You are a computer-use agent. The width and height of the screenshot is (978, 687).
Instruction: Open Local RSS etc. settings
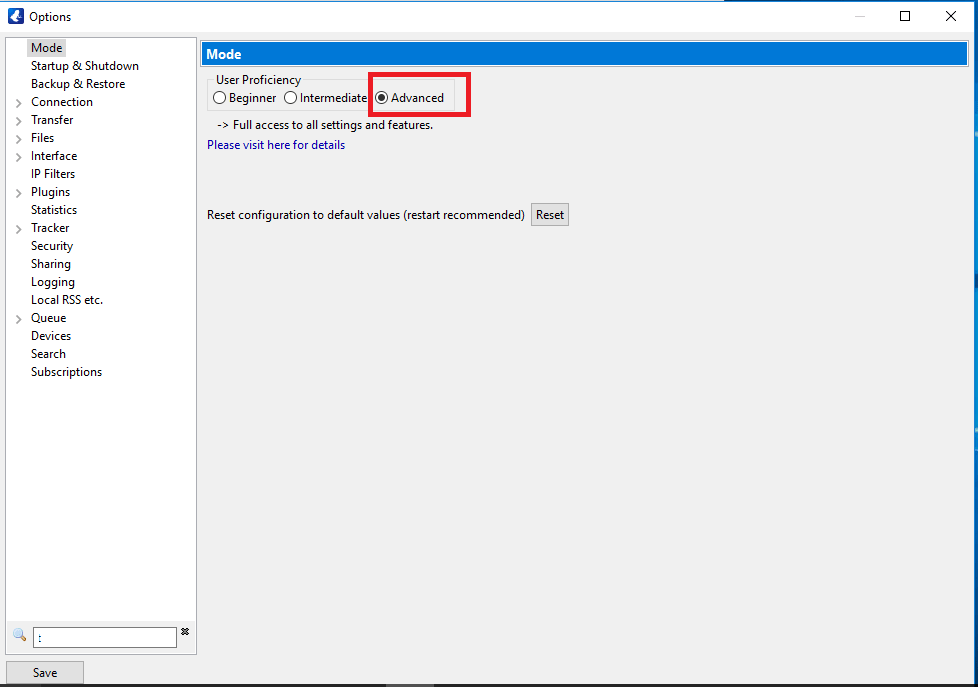click(x=67, y=300)
